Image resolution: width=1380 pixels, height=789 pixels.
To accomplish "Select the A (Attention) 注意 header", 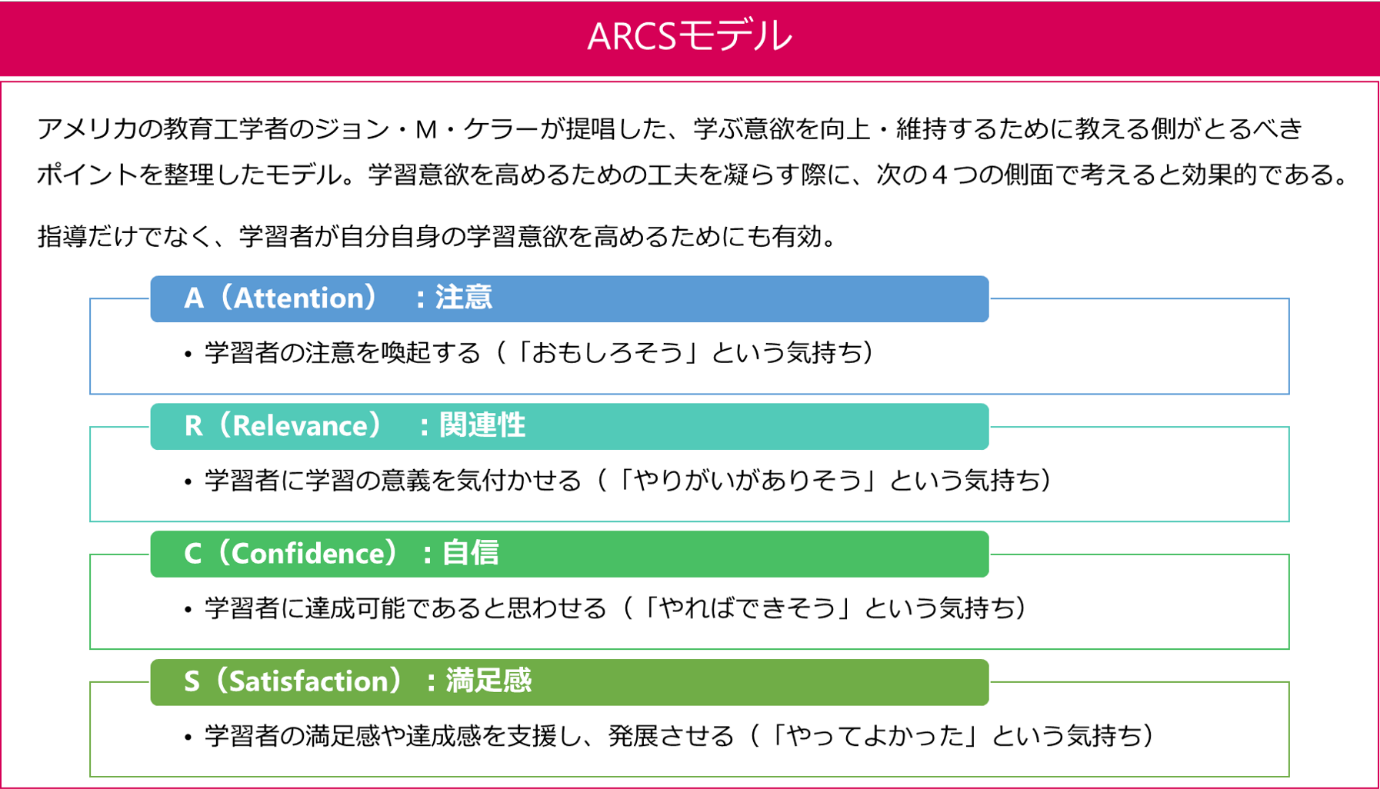I will click(x=569, y=298).
